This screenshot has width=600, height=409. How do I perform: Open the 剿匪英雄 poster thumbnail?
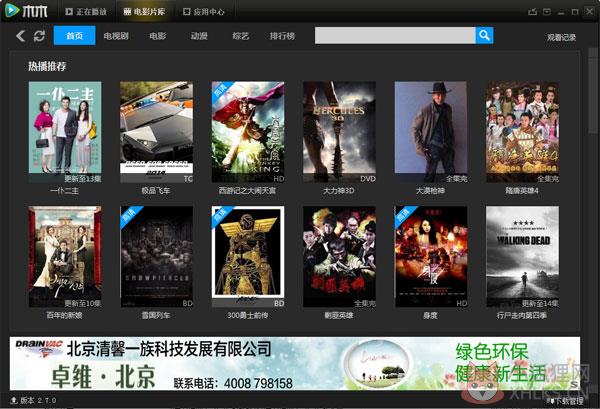339,257
